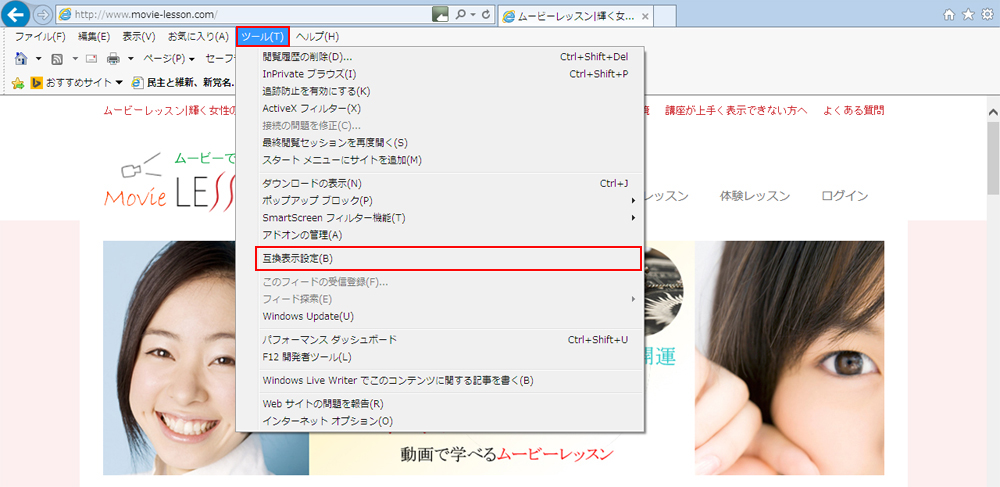Expand the Print dropdown arrow
The width and height of the screenshot is (1000, 487).
[x=130, y=59]
